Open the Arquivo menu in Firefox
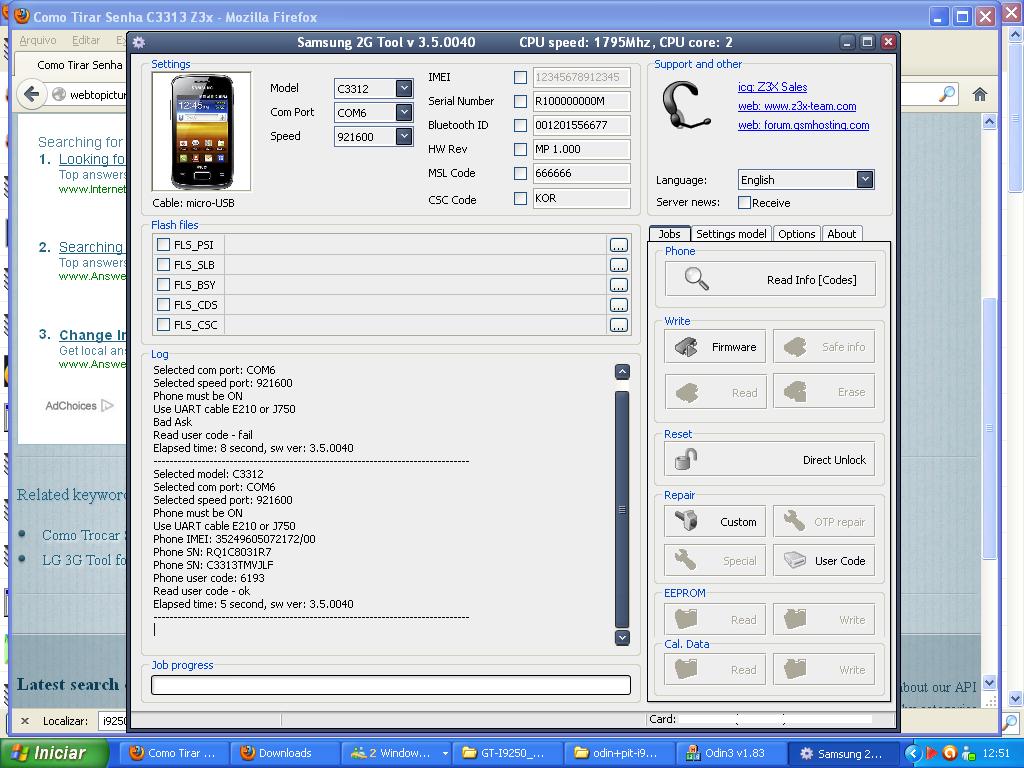The image size is (1024, 768). pyautogui.click(x=37, y=40)
